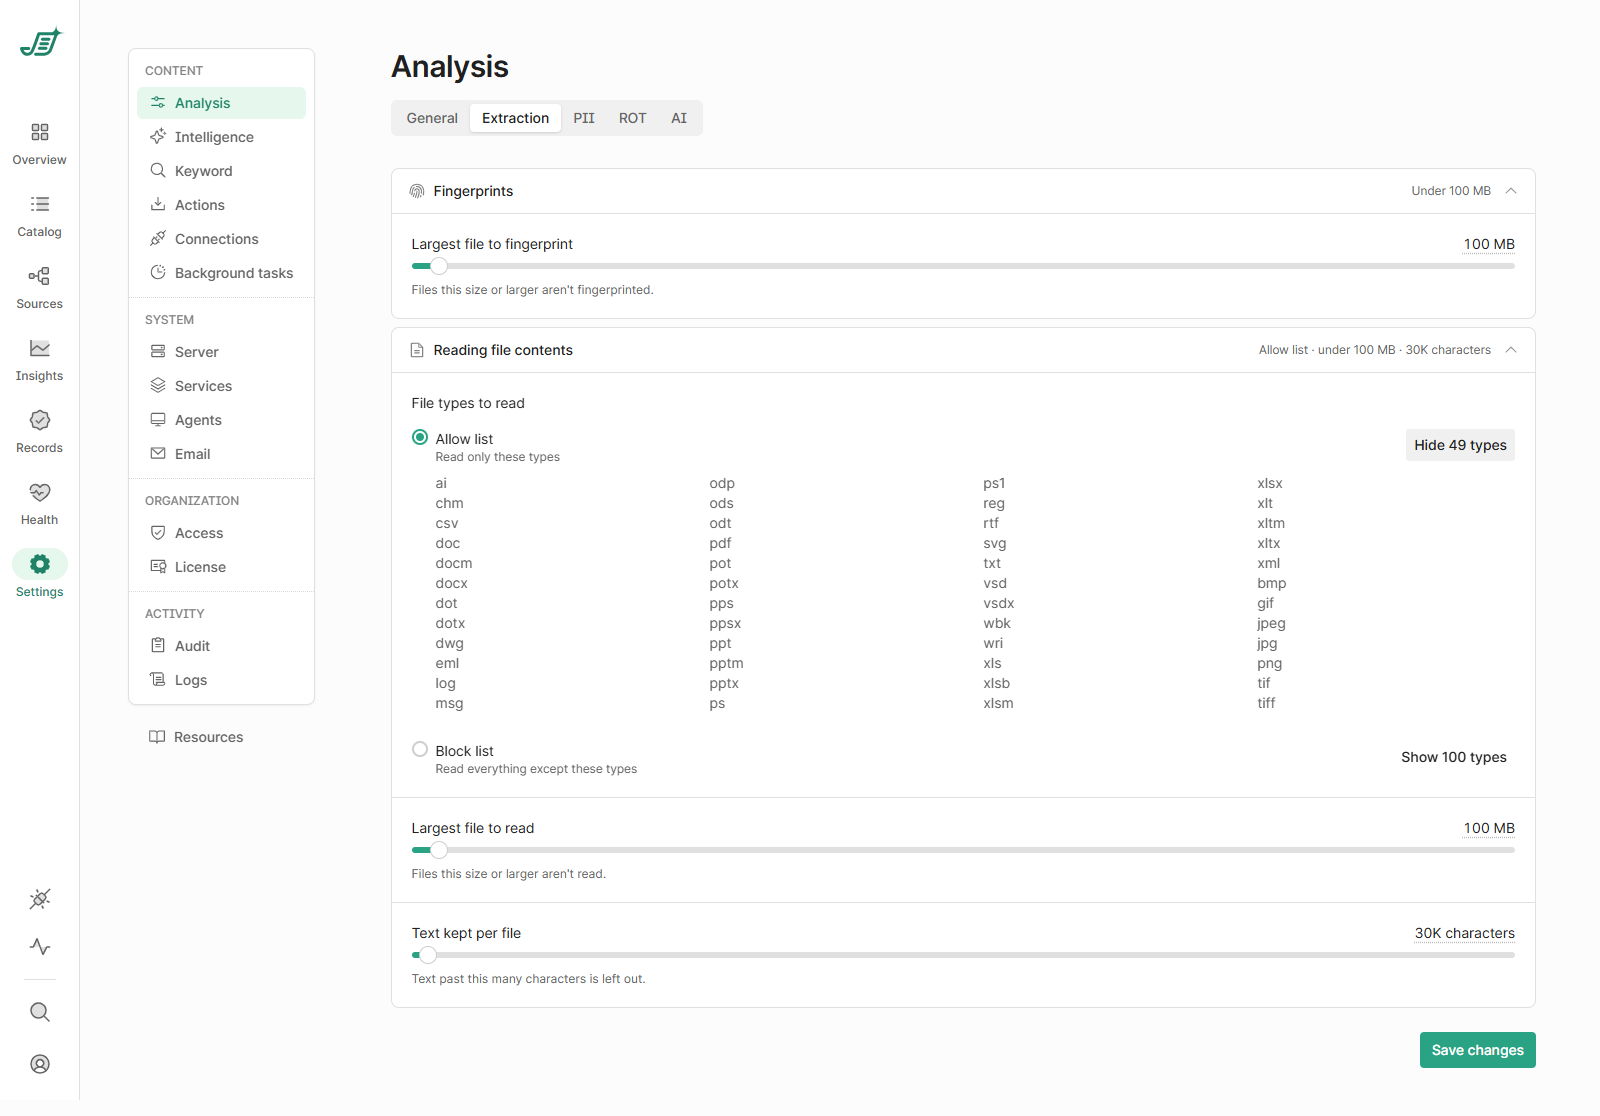Open the Resources link in the sidebar
This screenshot has width=1600, height=1116.
pyautogui.click(x=196, y=737)
